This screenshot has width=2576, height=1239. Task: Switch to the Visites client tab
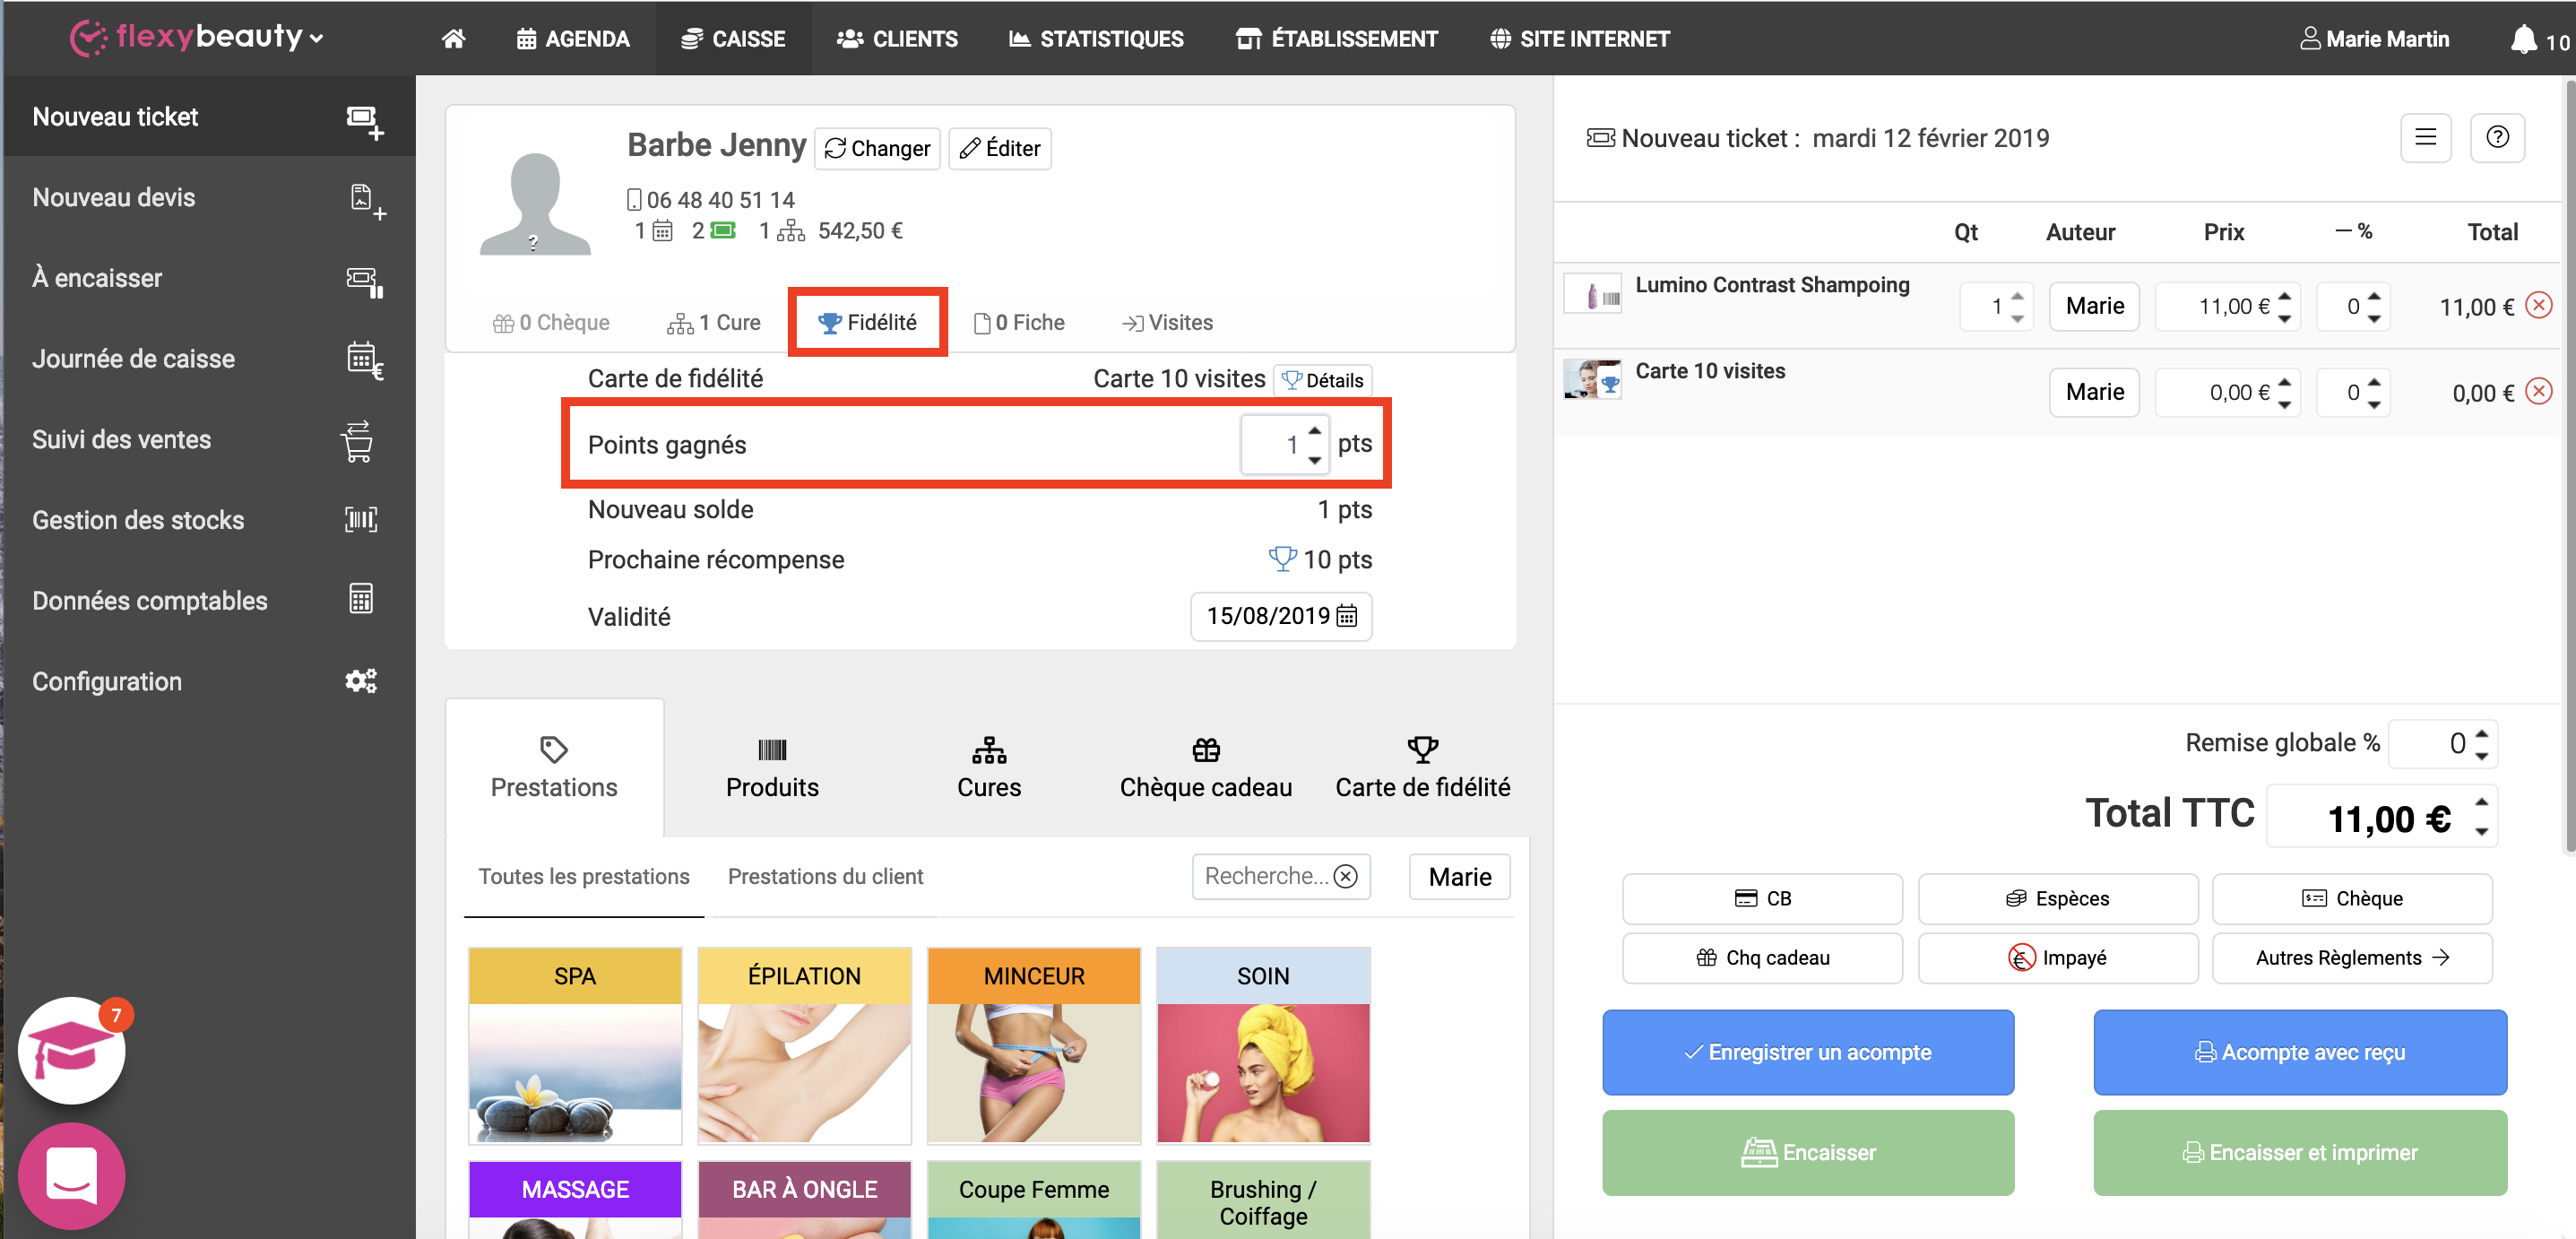[1167, 322]
